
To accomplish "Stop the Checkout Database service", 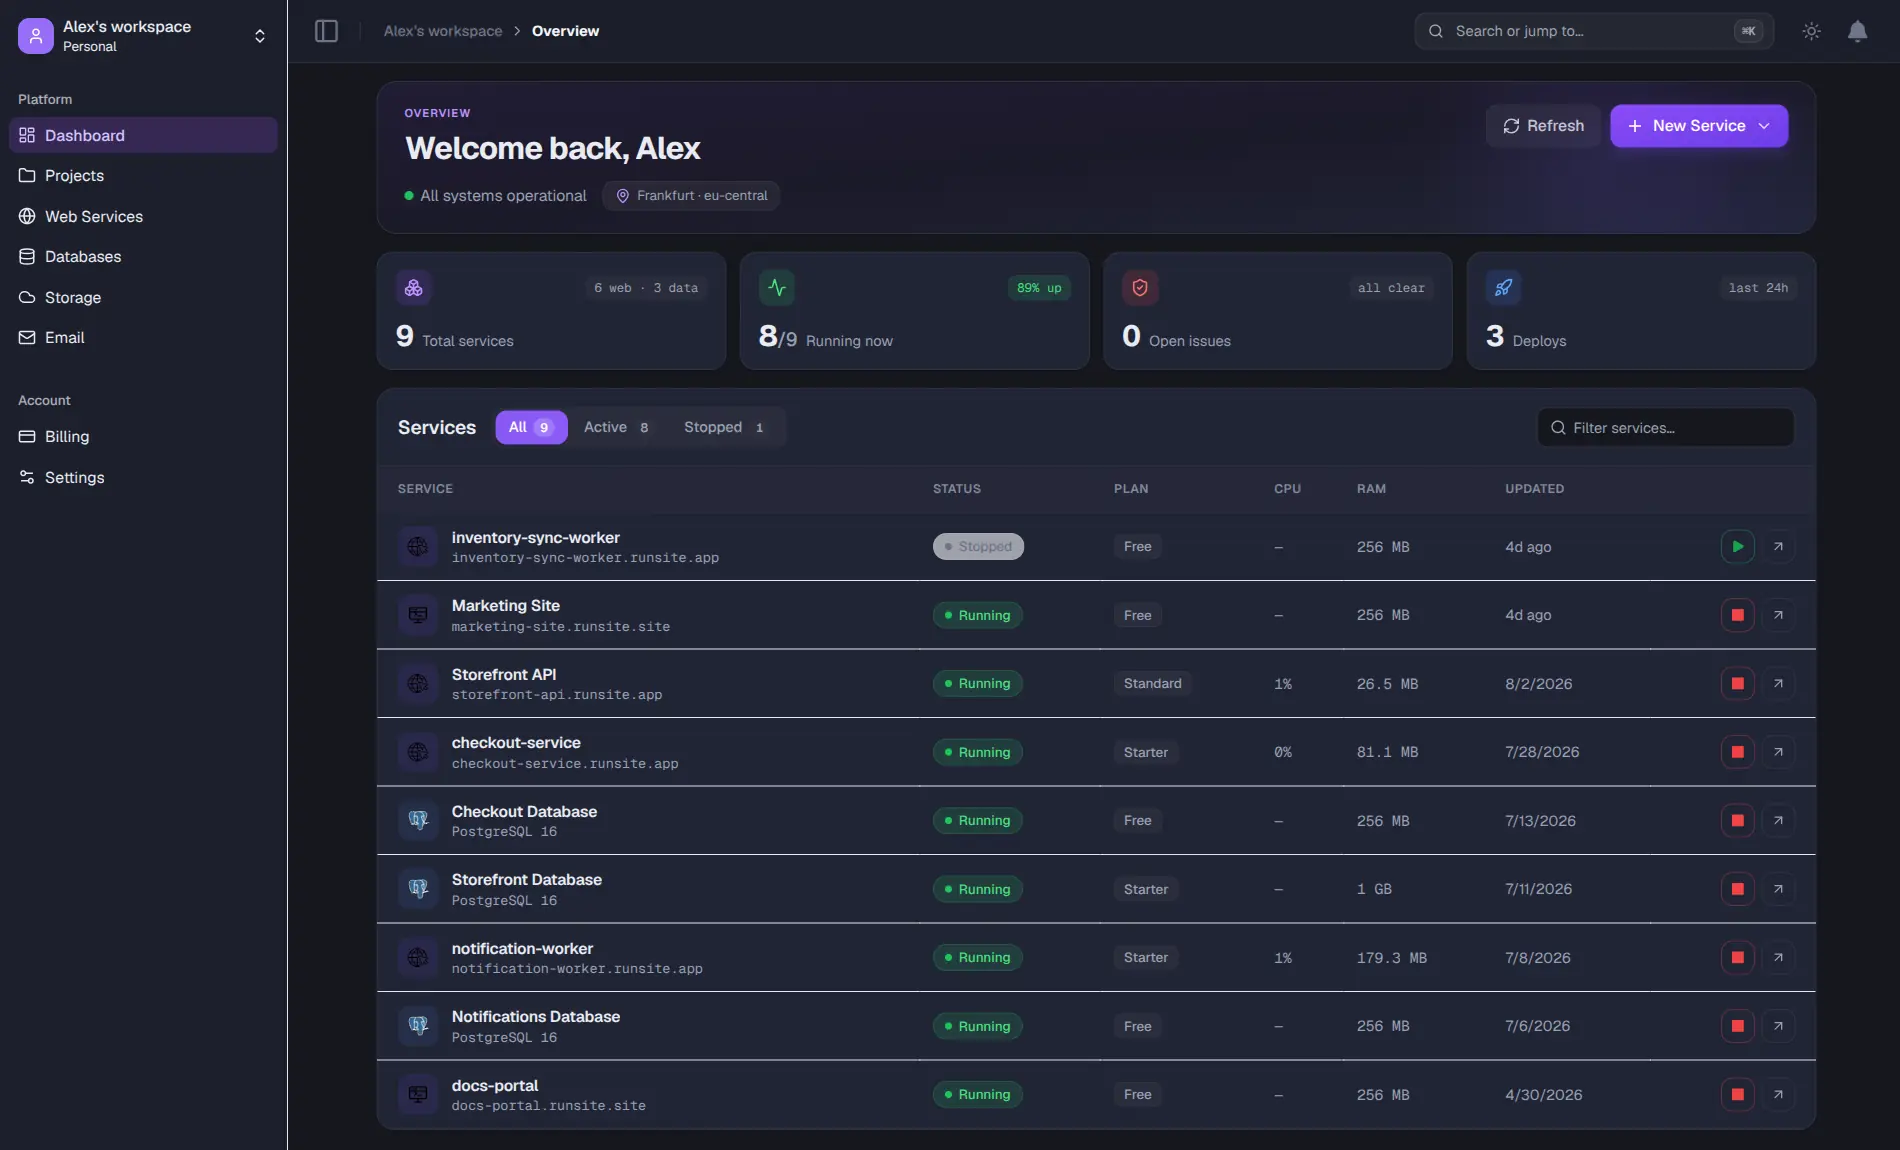I will click(x=1737, y=821).
